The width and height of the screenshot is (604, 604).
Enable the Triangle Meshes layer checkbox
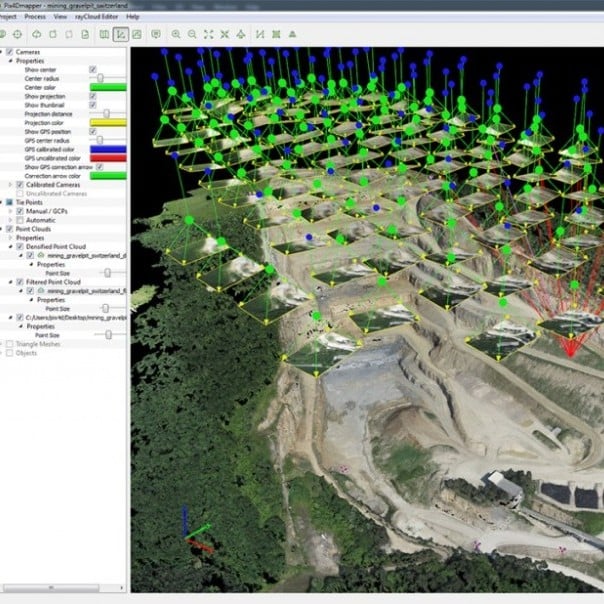click(8, 344)
